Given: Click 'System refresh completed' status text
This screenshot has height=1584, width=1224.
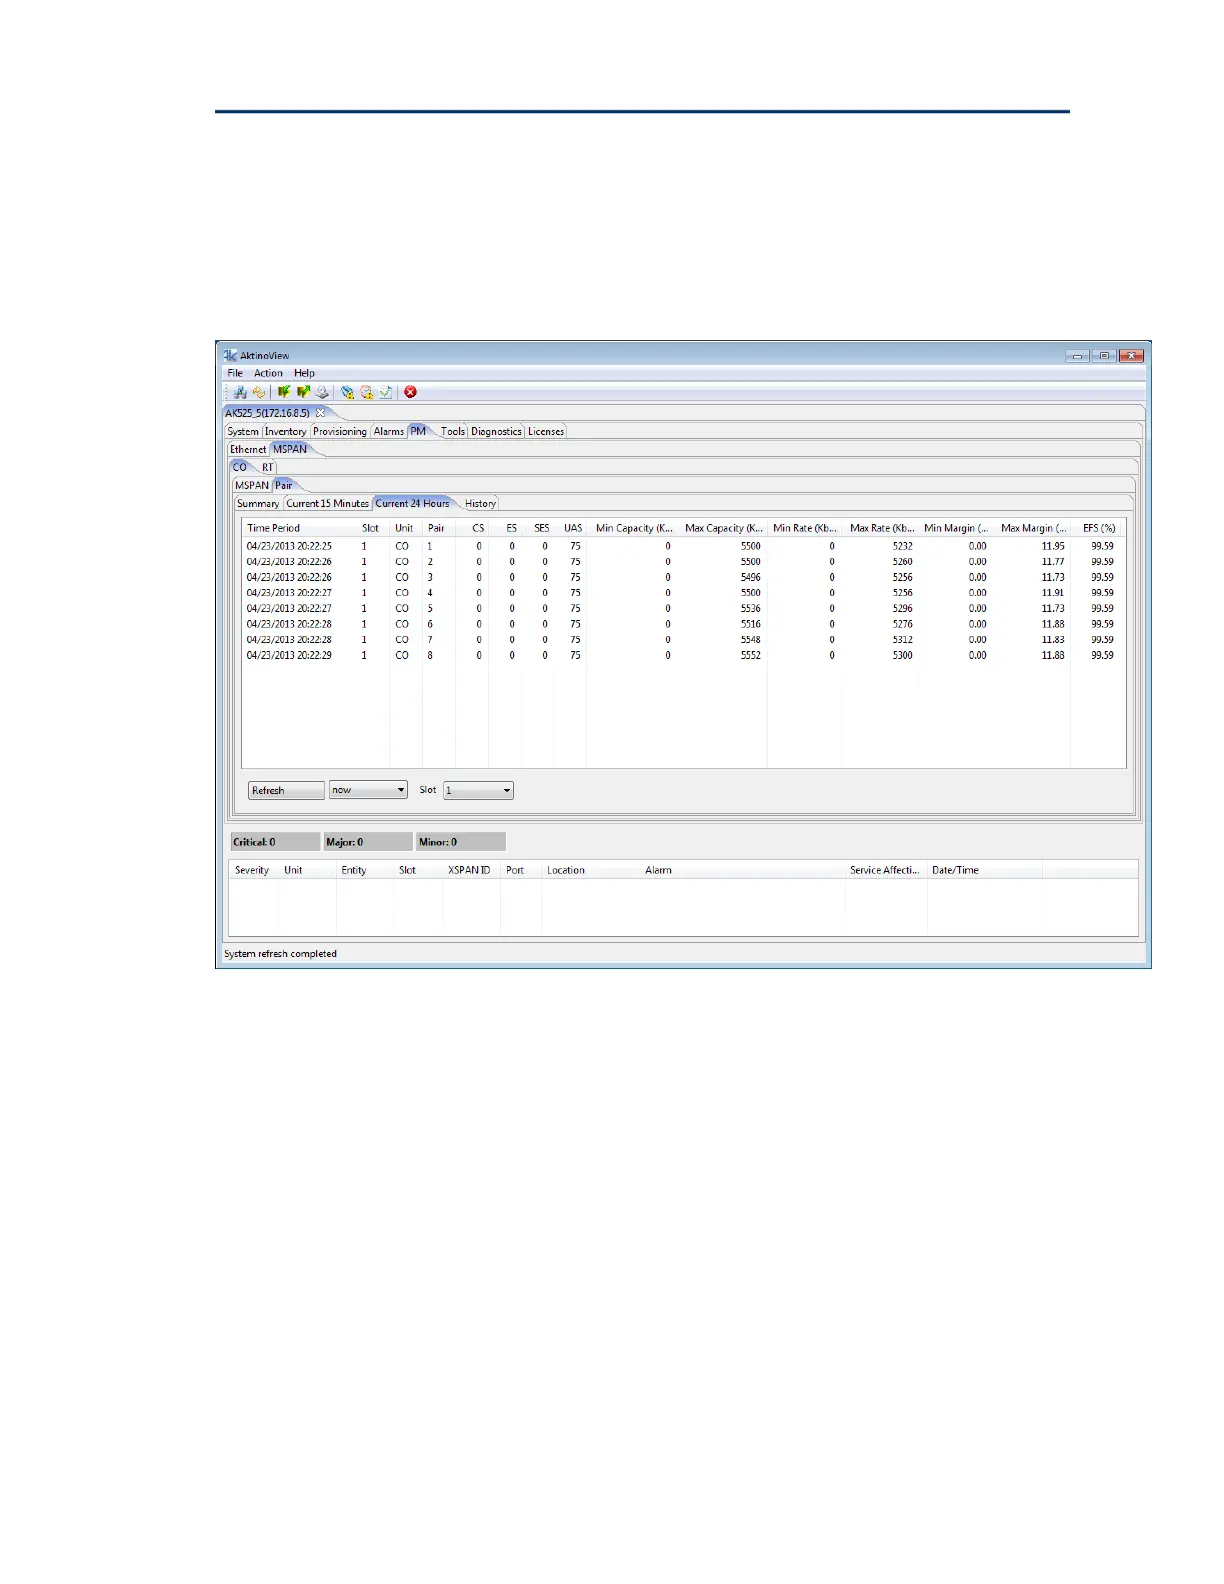Looking at the screenshot, I should (x=280, y=954).
